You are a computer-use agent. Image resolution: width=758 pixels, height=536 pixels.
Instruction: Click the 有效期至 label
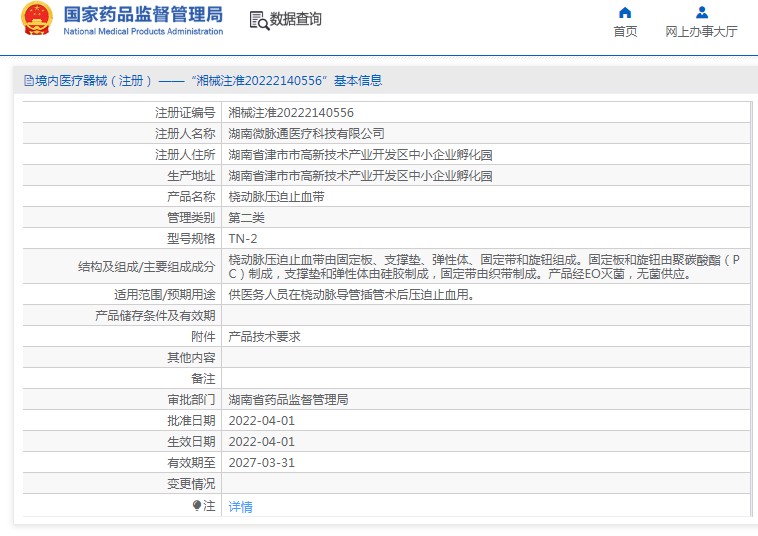click(x=191, y=463)
